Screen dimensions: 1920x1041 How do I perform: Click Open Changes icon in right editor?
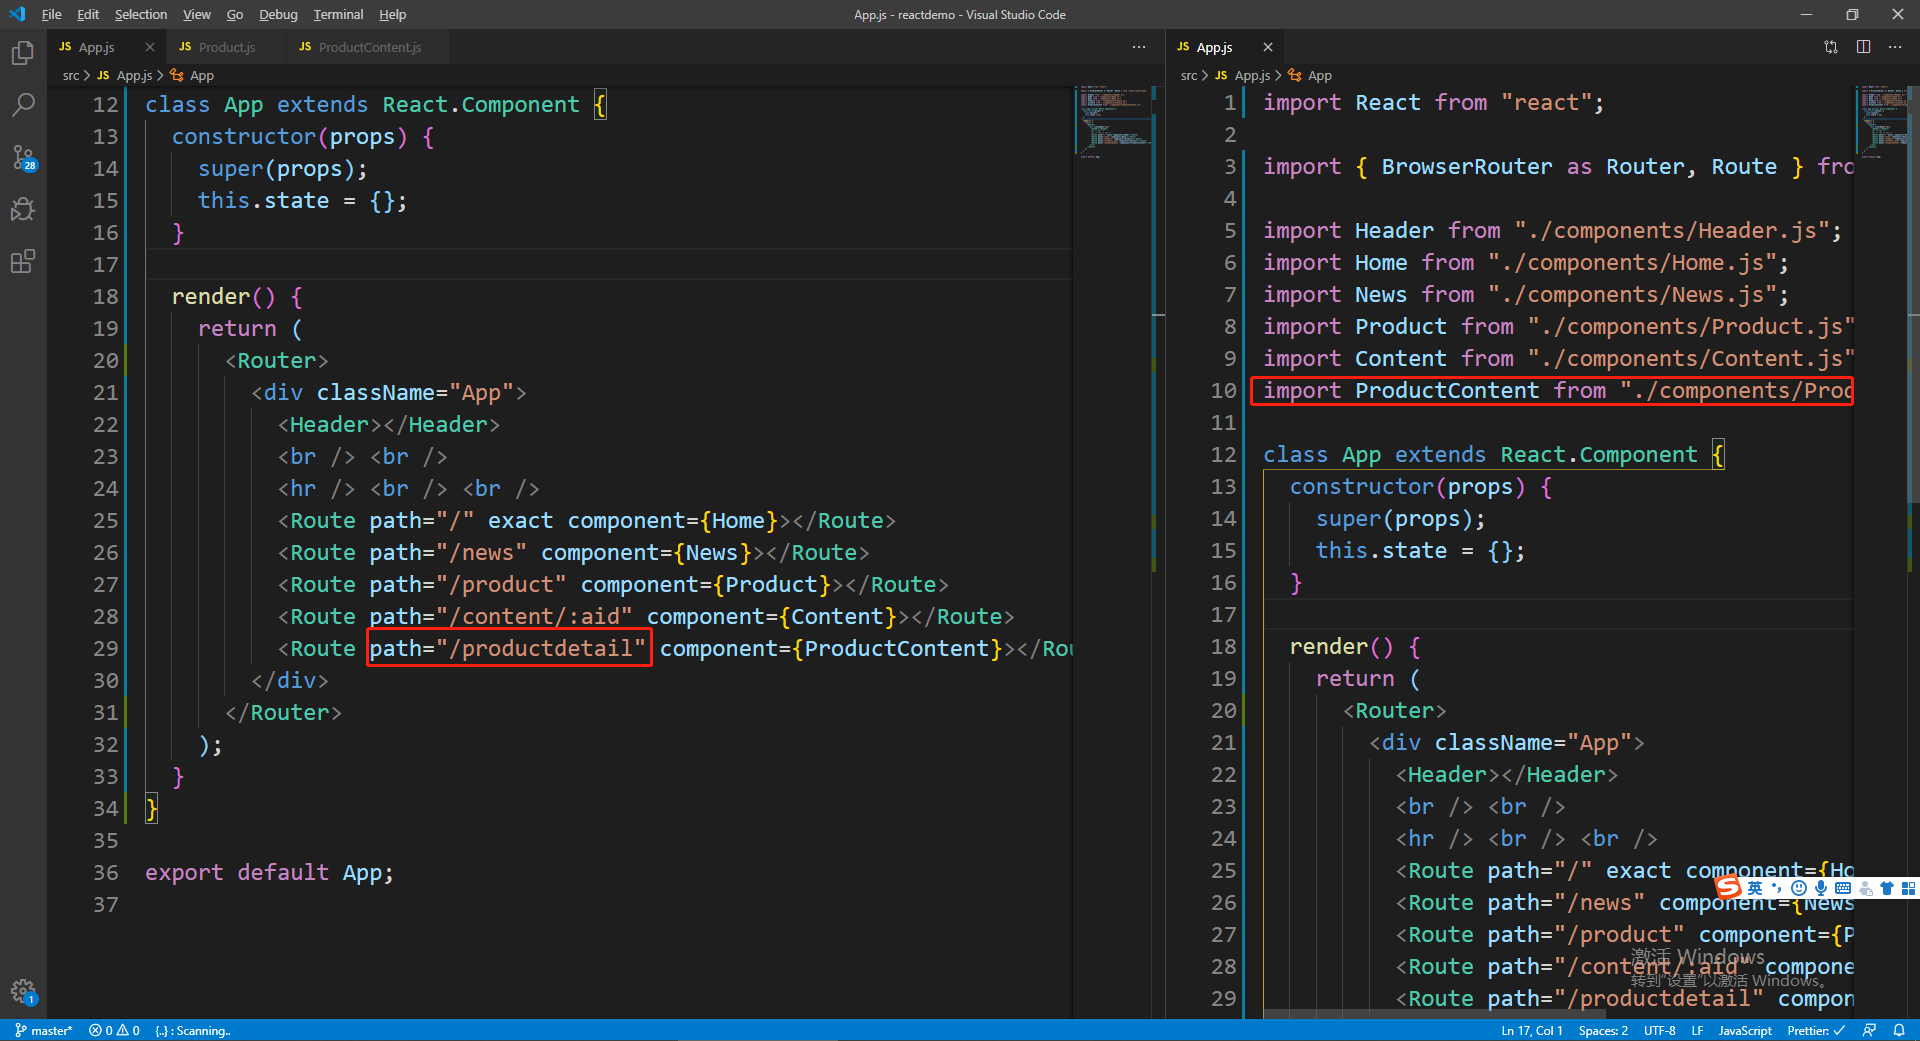point(1831,47)
